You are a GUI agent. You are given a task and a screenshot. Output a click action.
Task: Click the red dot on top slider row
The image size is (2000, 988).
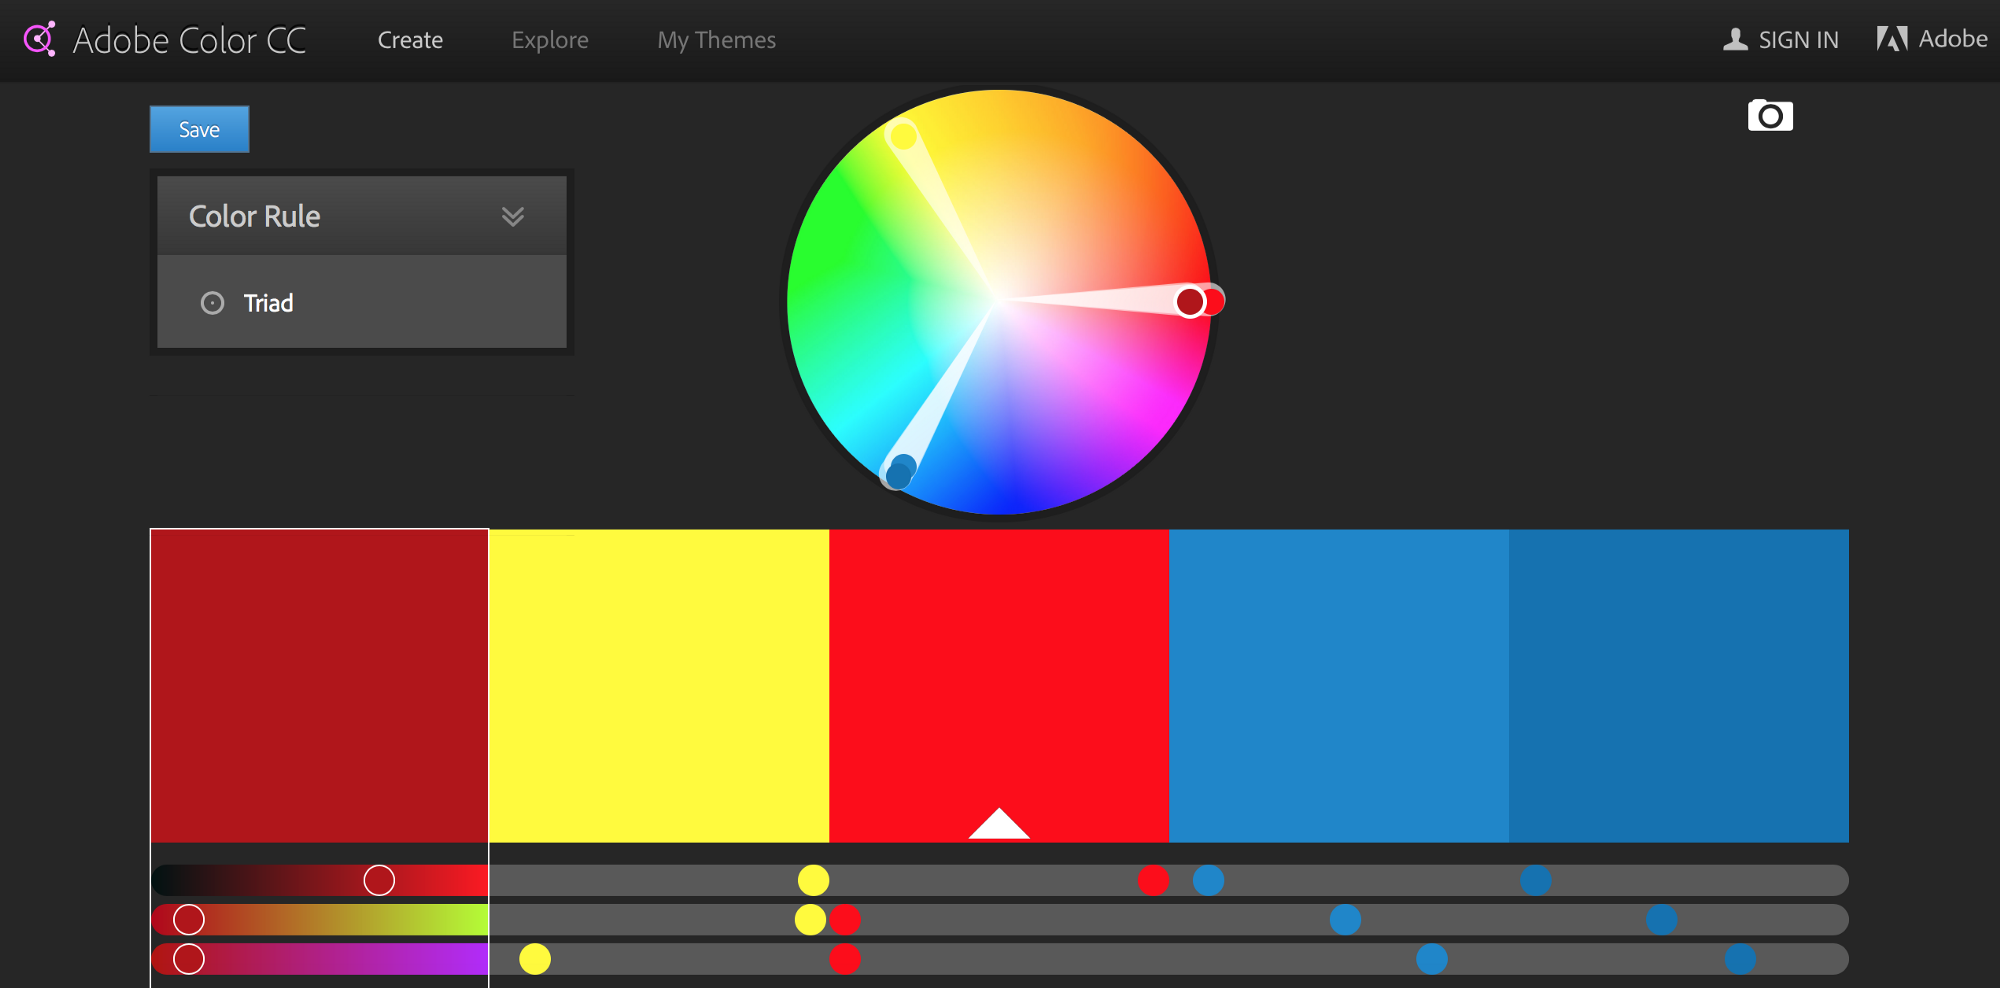1153,880
